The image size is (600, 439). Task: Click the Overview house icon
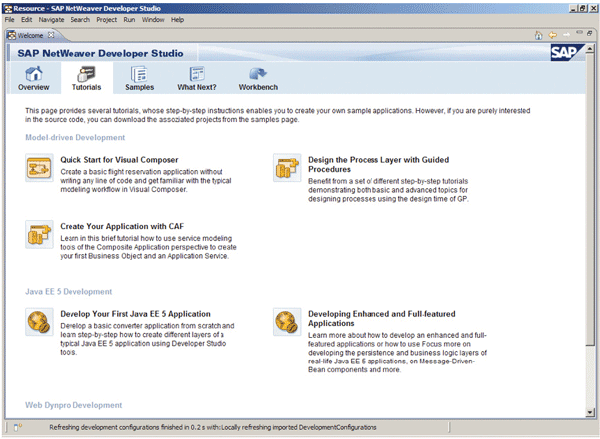point(33,73)
